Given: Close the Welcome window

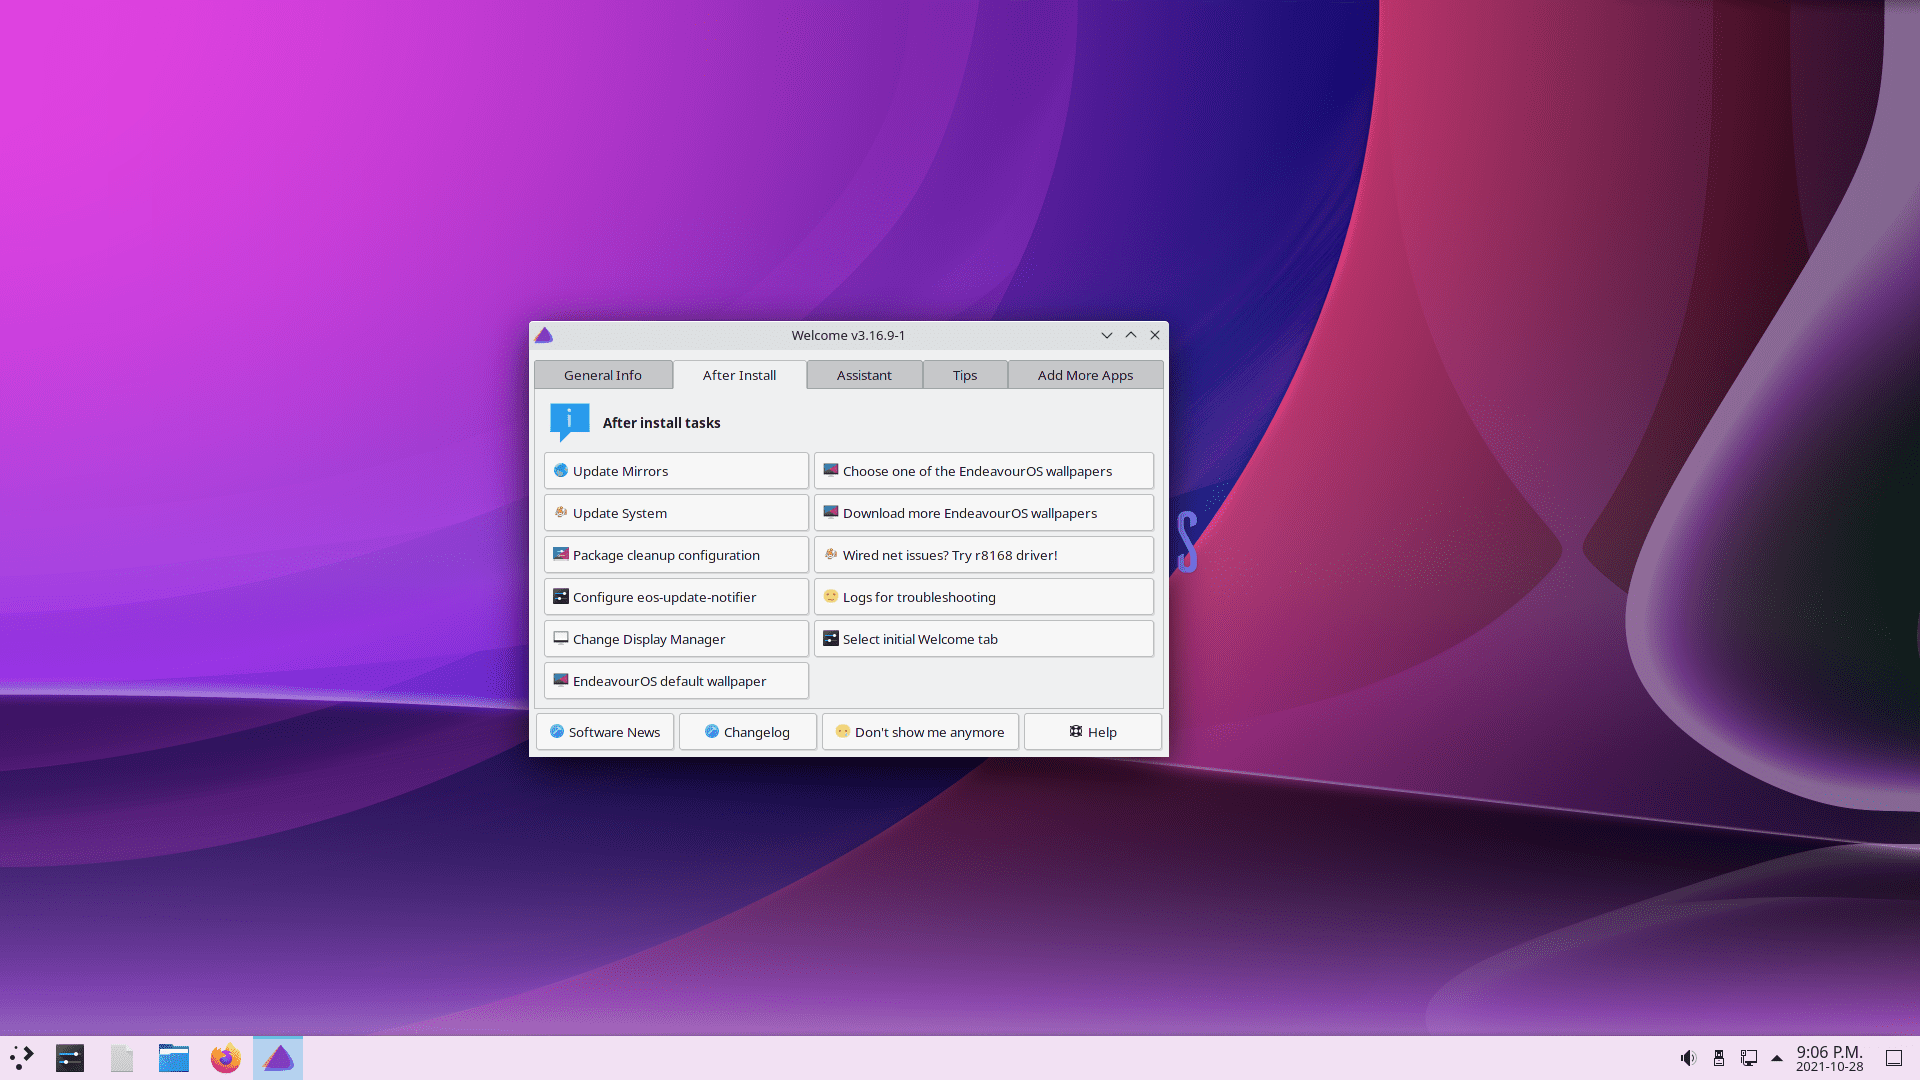Looking at the screenshot, I should pos(1155,335).
